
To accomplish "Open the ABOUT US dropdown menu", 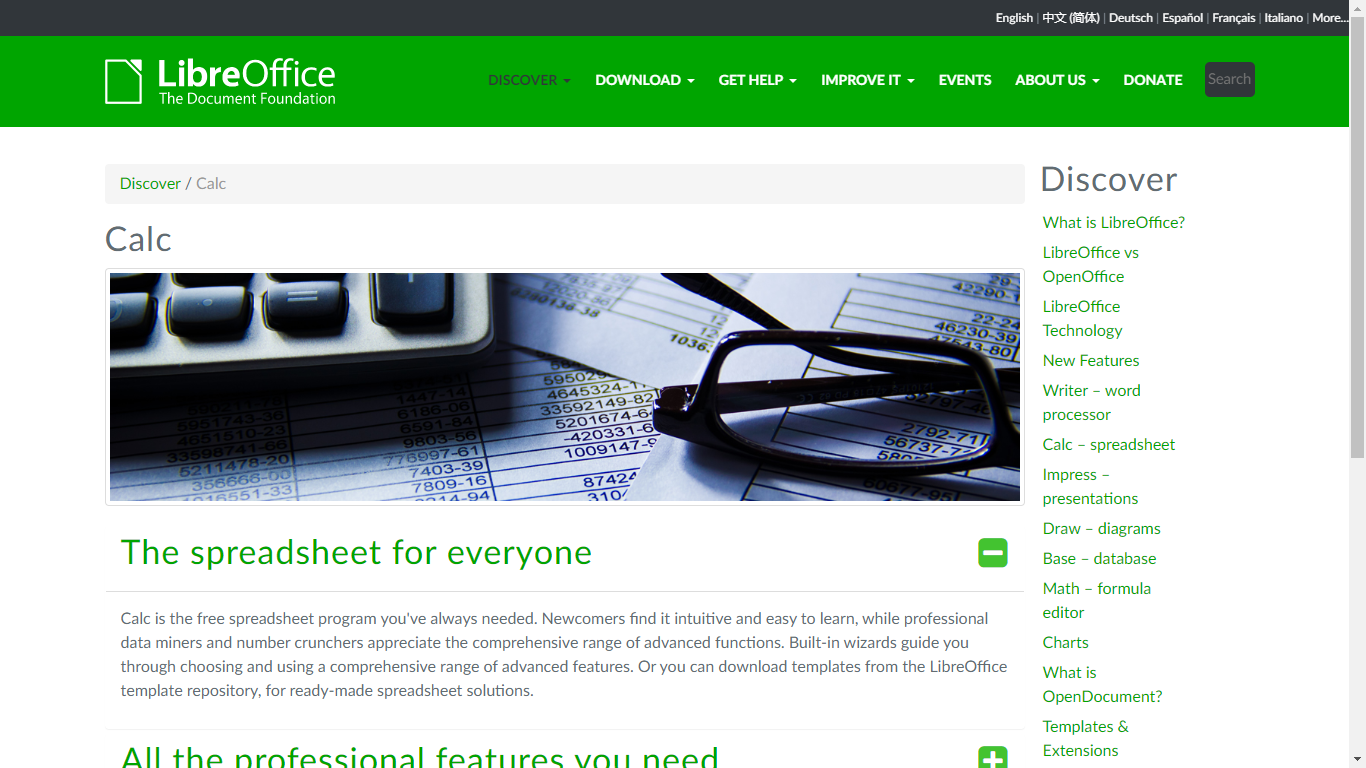I will pos(1057,80).
